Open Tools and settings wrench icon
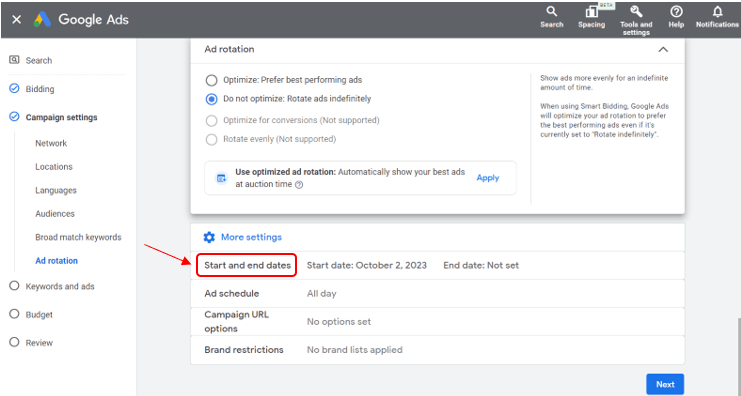 pyautogui.click(x=636, y=12)
